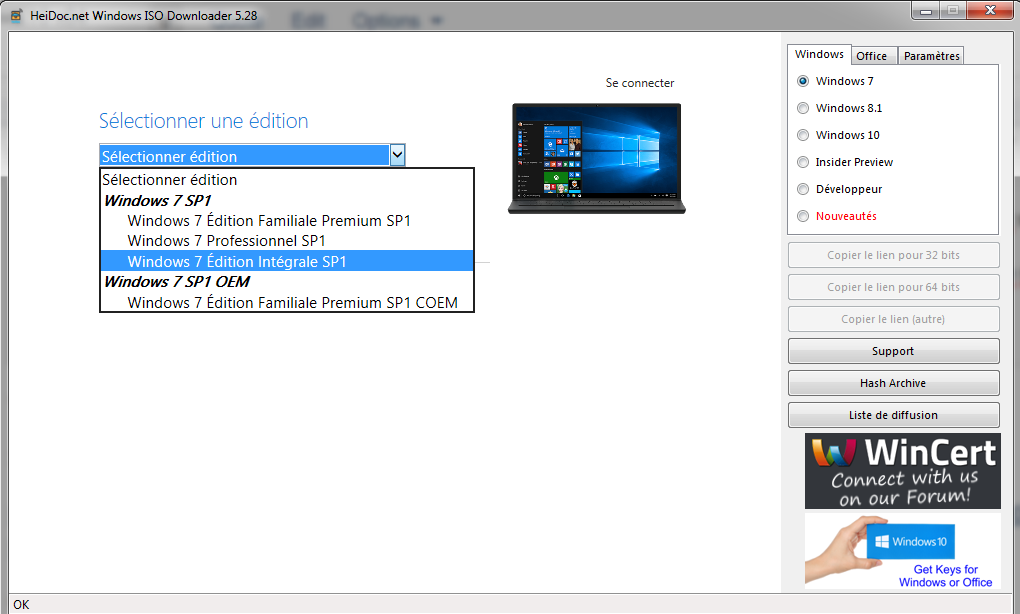The height and width of the screenshot is (614, 1020).
Task: Select the Windows 7 radio button
Action: [803, 81]
